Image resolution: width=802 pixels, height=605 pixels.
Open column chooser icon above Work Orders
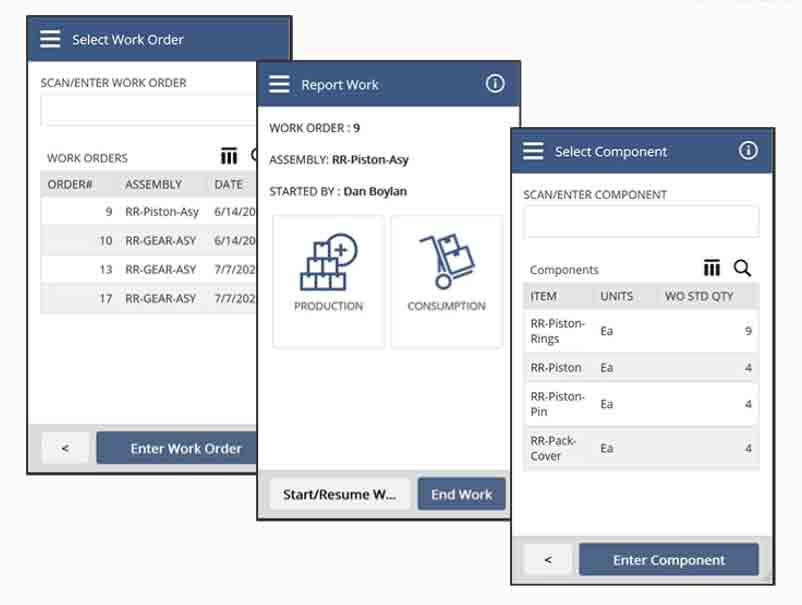click(229, 156)
